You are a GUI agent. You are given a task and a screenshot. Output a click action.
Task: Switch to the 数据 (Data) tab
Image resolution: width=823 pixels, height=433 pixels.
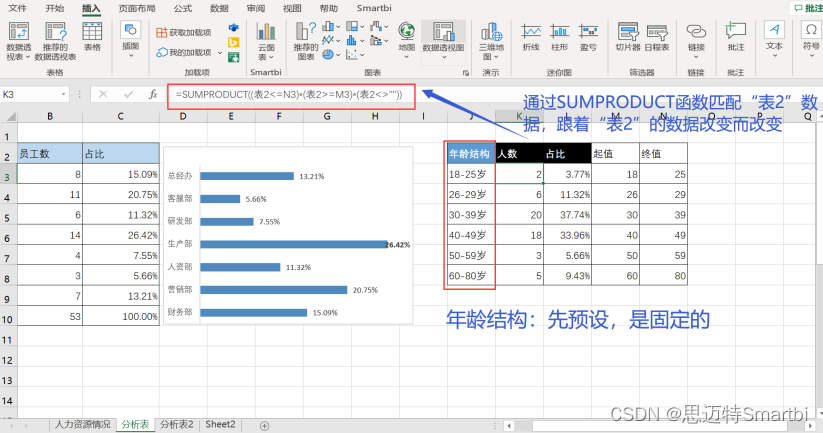click(219, 8)
